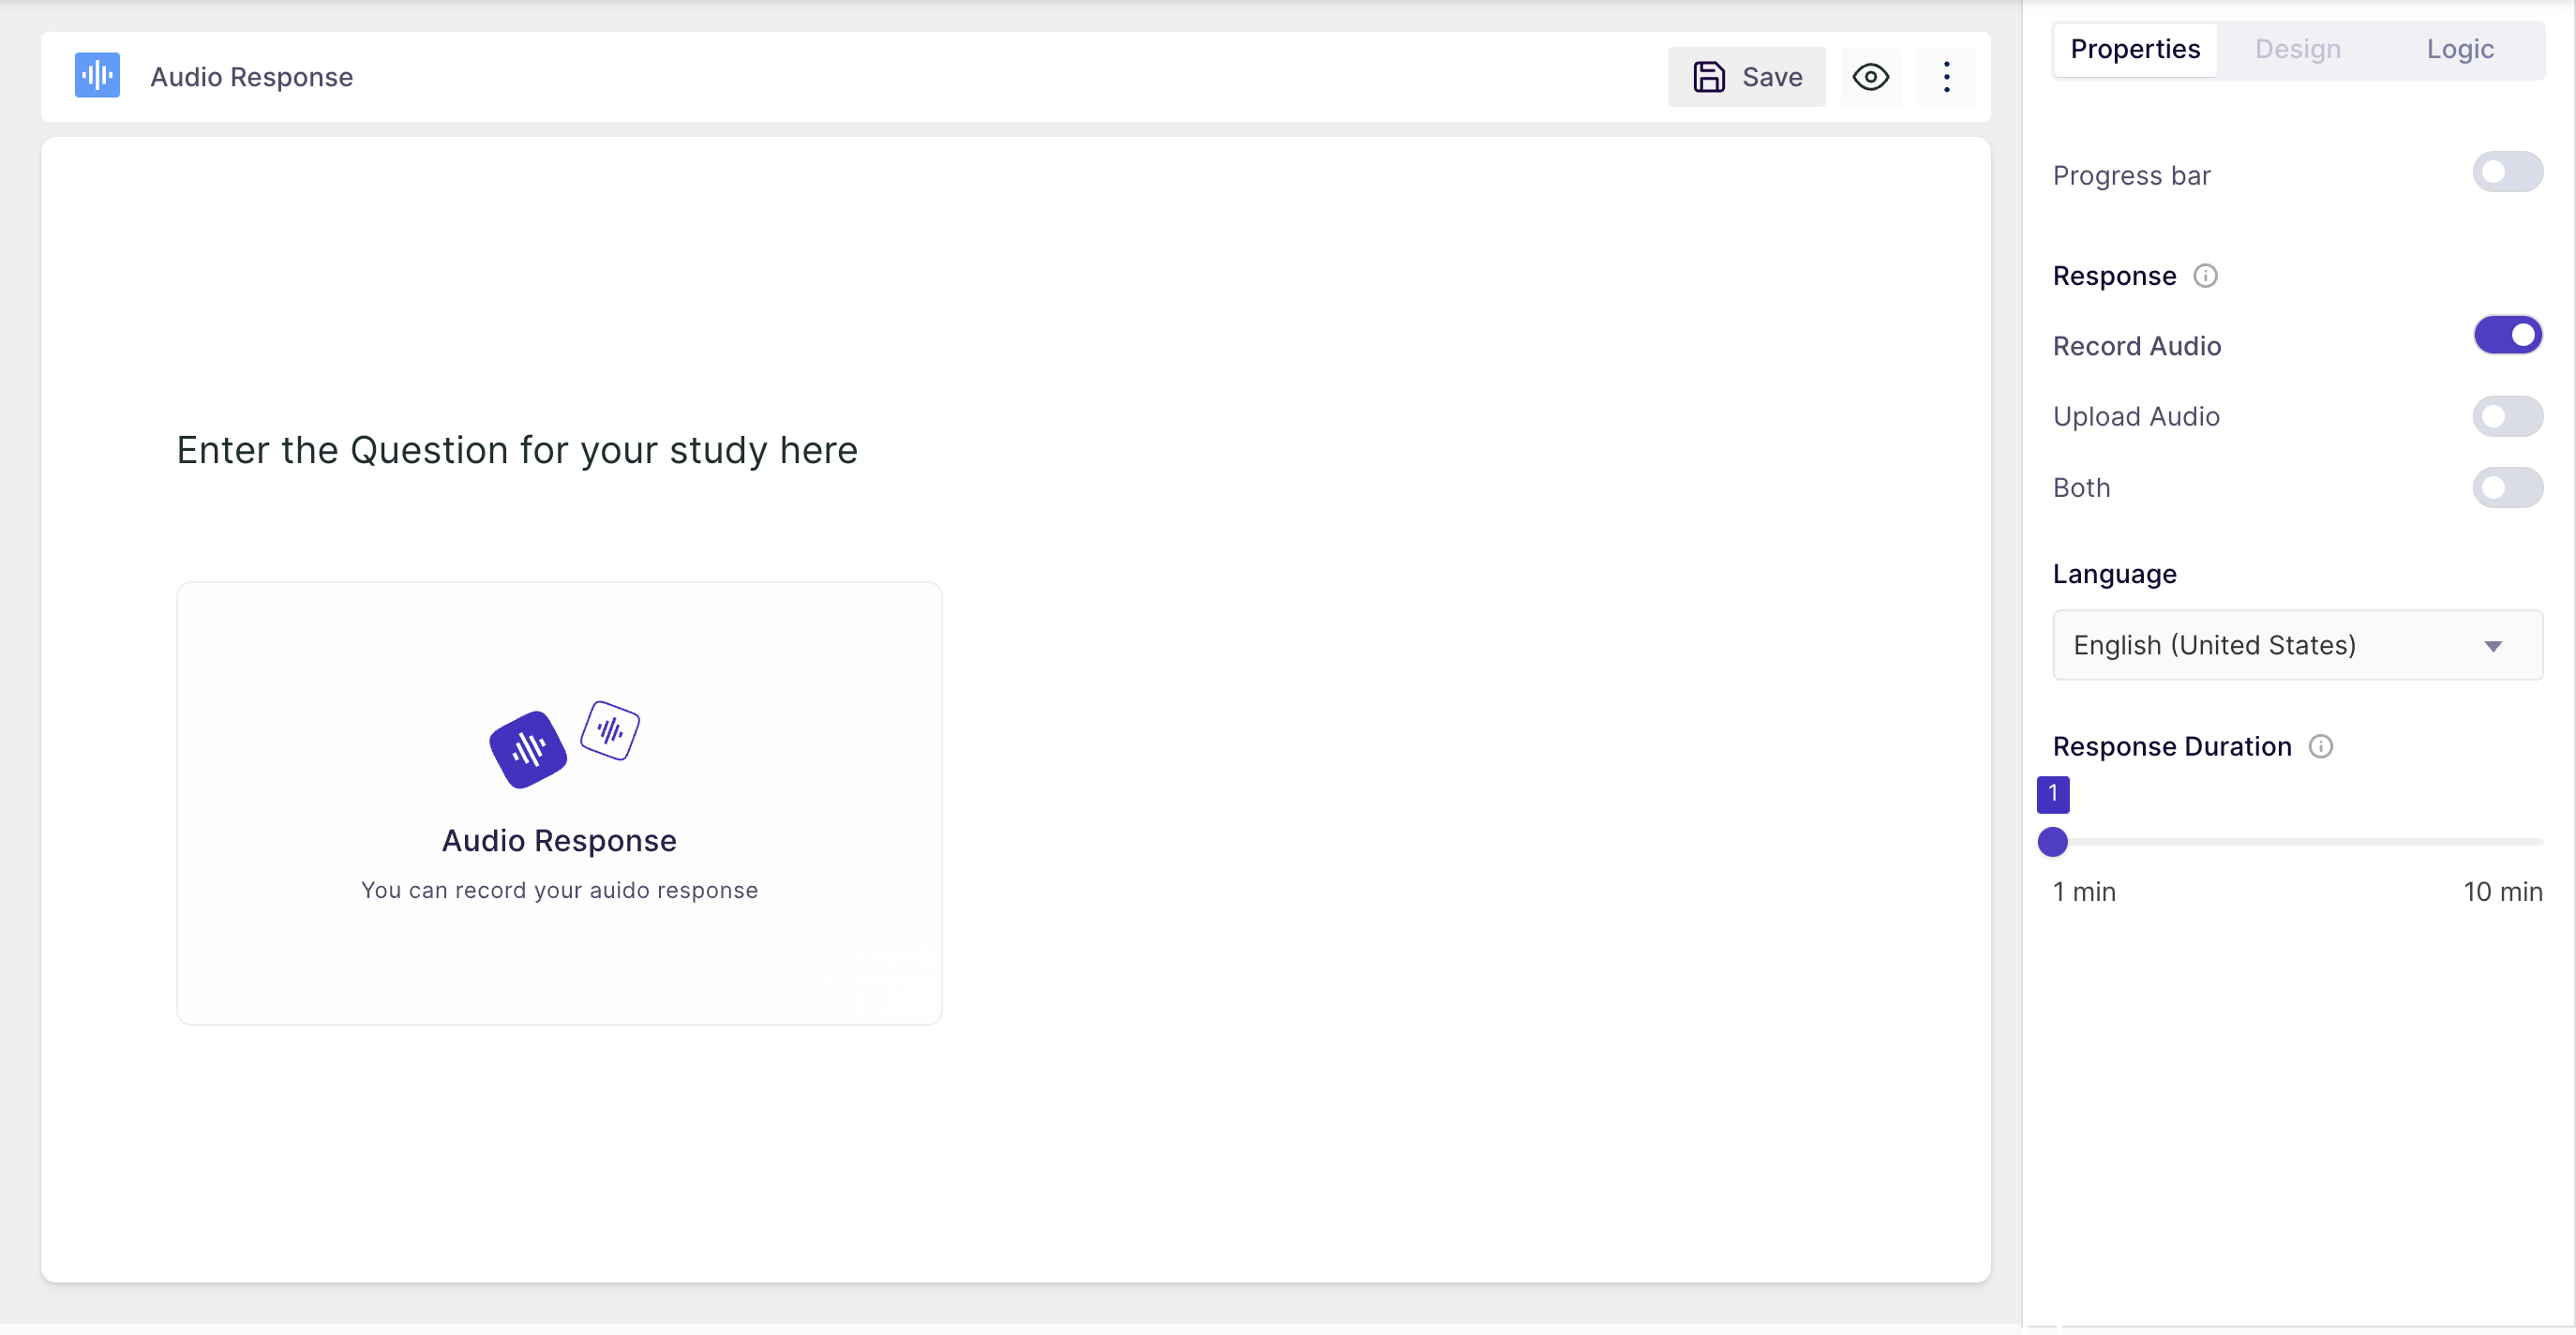Click the question text field placeholder
Image resolution: width=2576 pixels, height=1335 pixels.
click(x=517, y=450)
